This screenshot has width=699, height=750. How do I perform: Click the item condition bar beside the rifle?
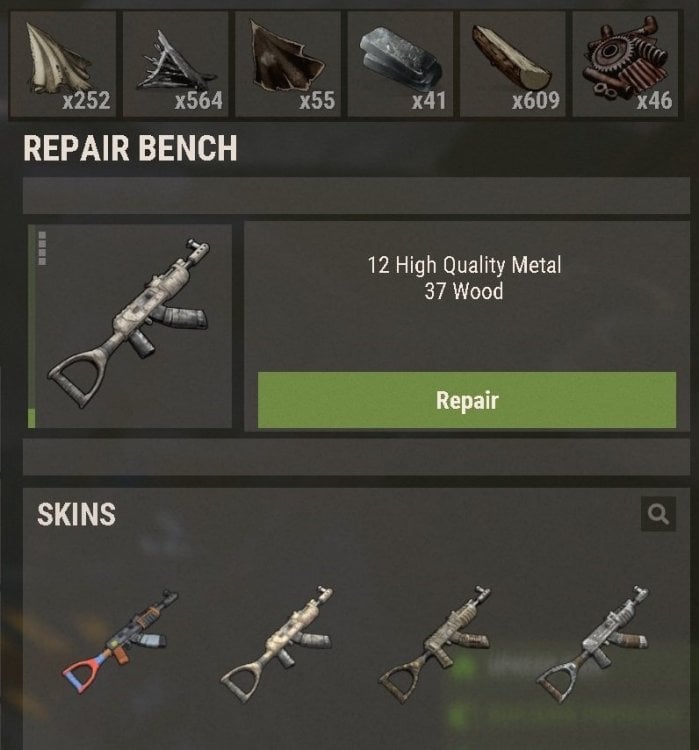click(32, 326)
